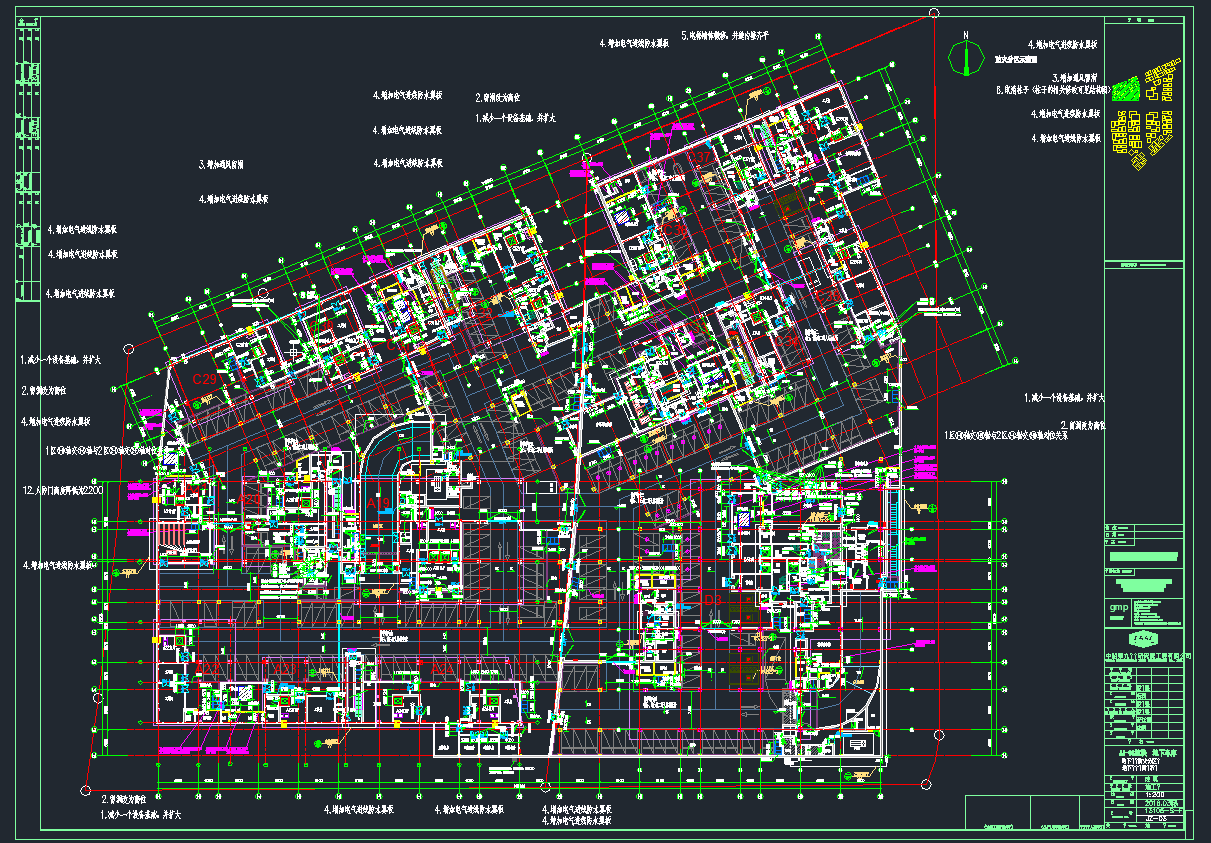Click the 取消柱子 annotation near key plan
This screenshot has width=1211, height=843.
pyautogui.click(x=1048, y=89)
